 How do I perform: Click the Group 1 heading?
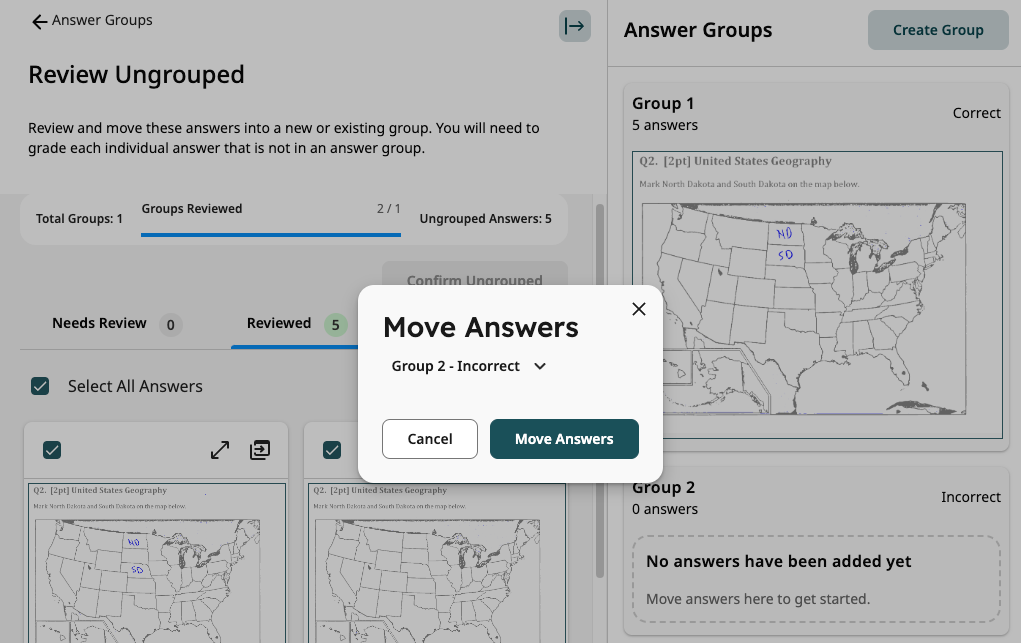coord(663,104)
